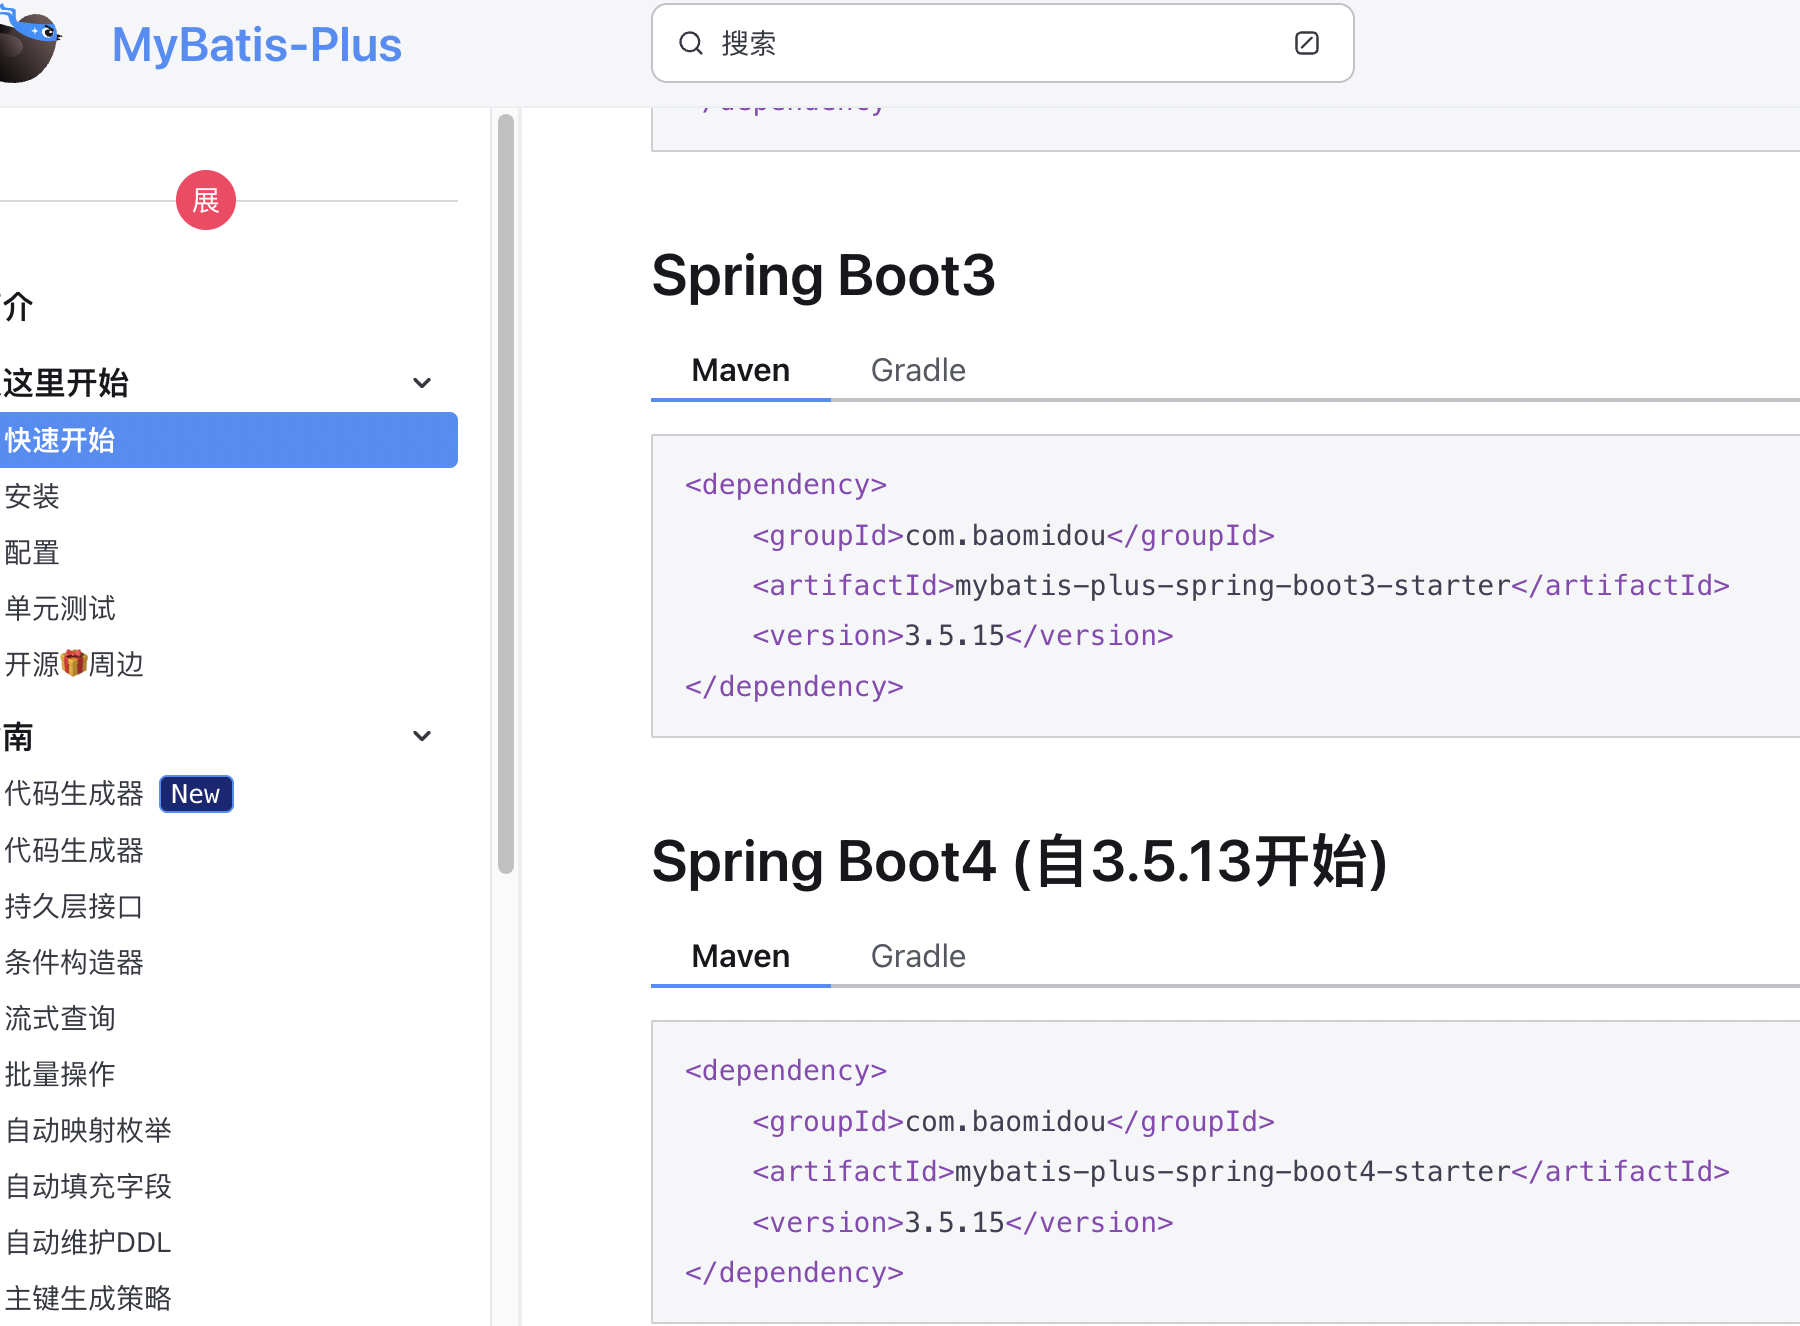The image size is (1800, 1326).
Task: Open the 配置 sidebar page
Action: click(32, 552)
